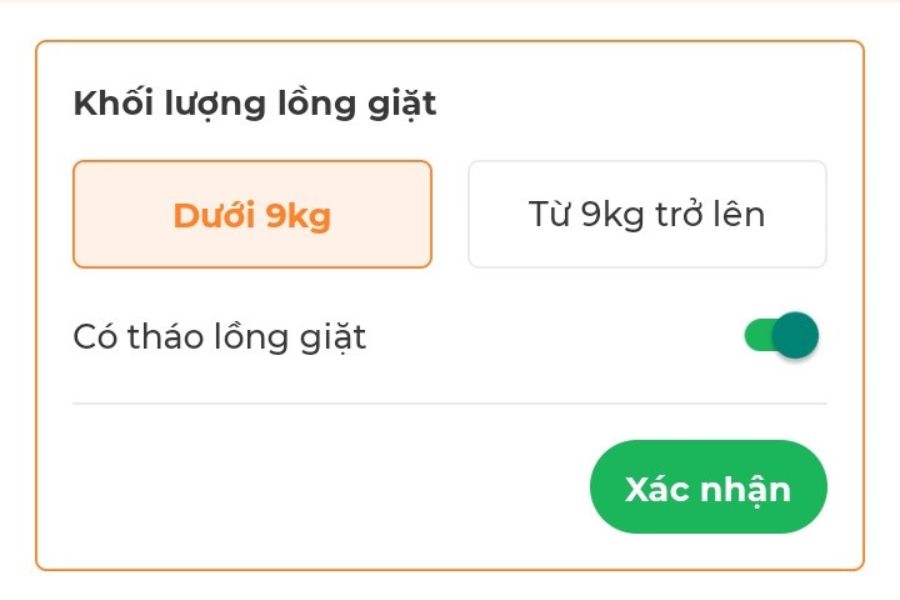Tap the orange highlighted weight option
Viewport: 900px width, 600px height.
point(252,215)
